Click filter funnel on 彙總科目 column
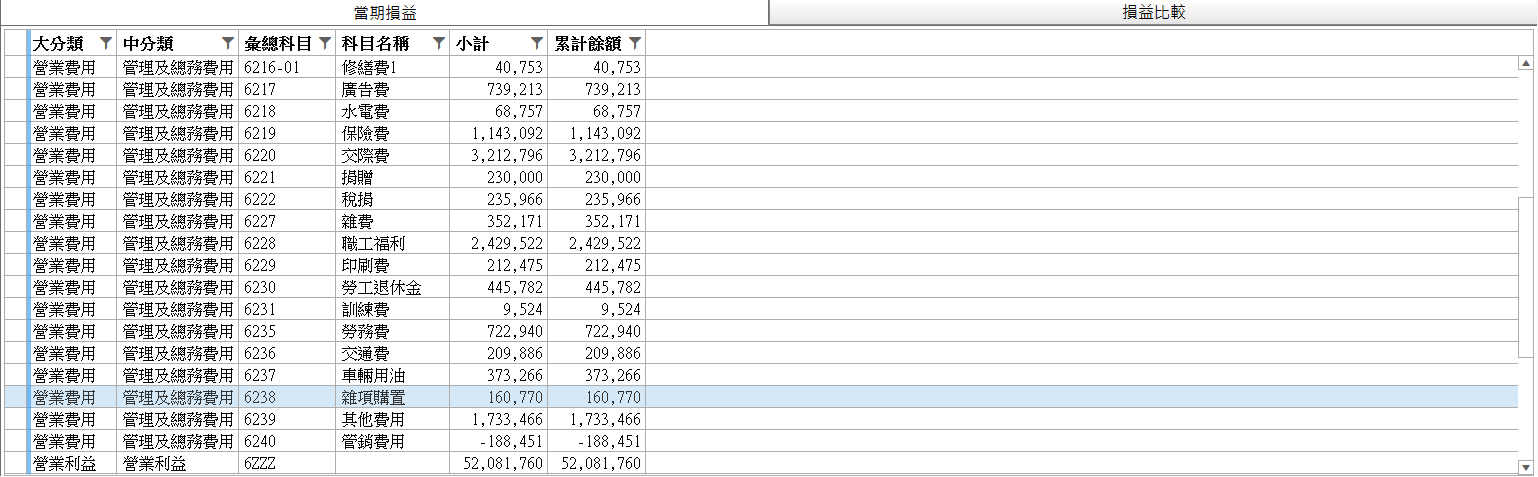Viewport: 1538px width, 477px height. (324, 43)
